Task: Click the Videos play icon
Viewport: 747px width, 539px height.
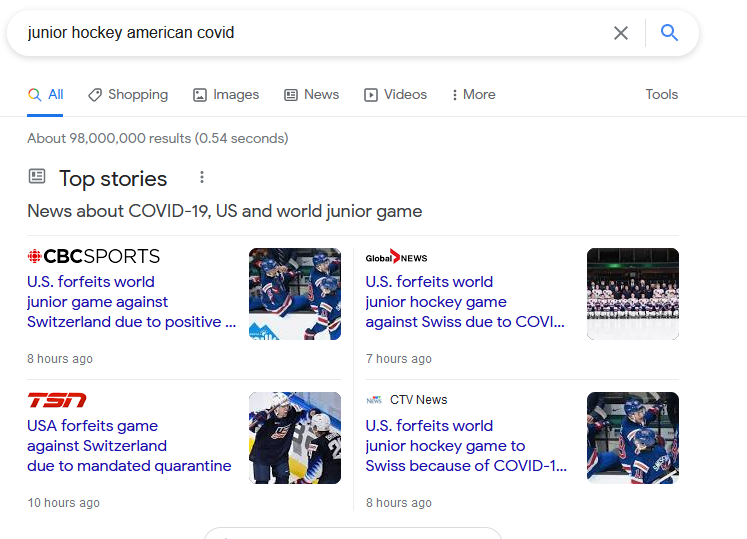Action: [x=371, y=95]
